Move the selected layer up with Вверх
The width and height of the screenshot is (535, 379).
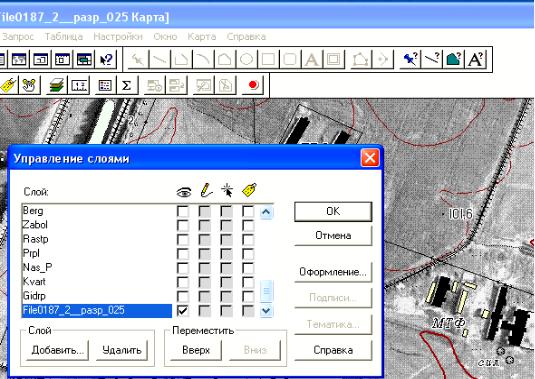[196, 350]
